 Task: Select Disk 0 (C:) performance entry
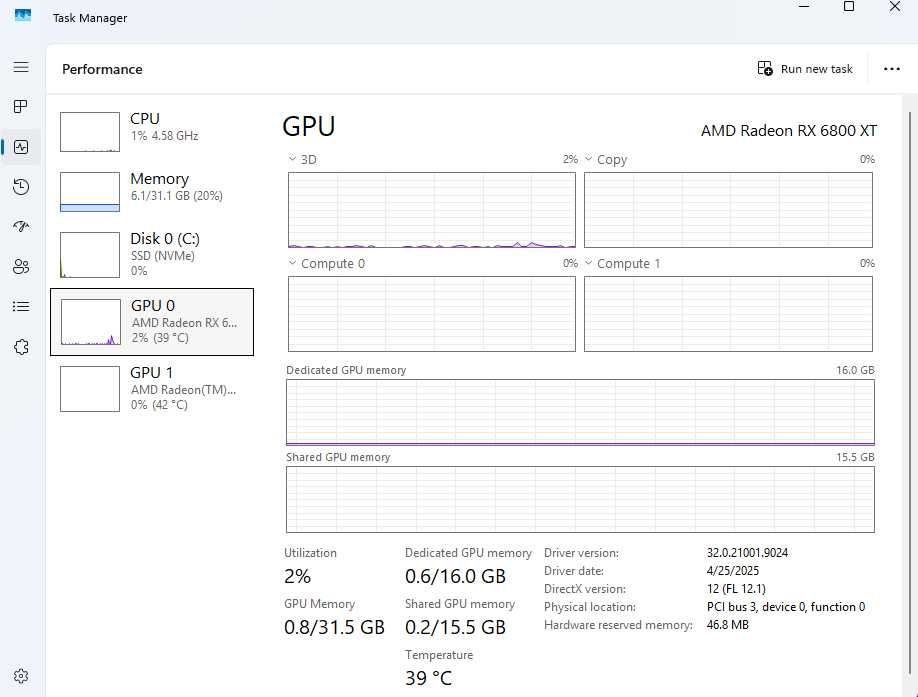tap(152, 255)
